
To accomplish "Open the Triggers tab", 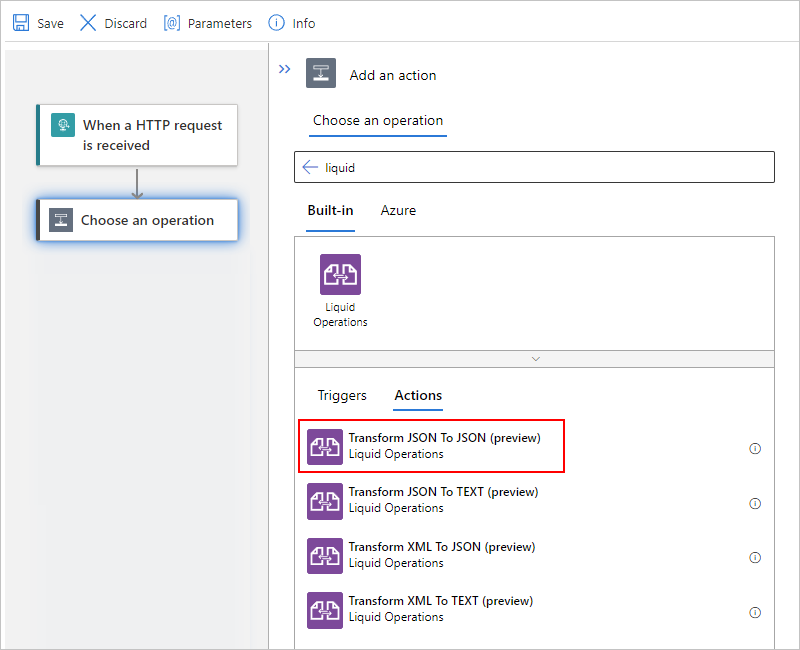I will coord(342,396).
